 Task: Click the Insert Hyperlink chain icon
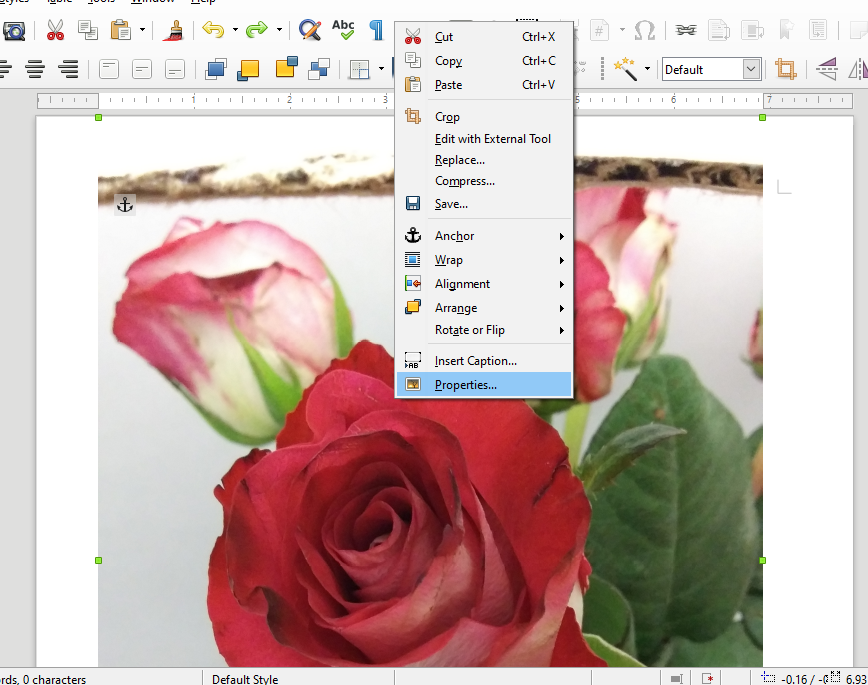(686, 30)
